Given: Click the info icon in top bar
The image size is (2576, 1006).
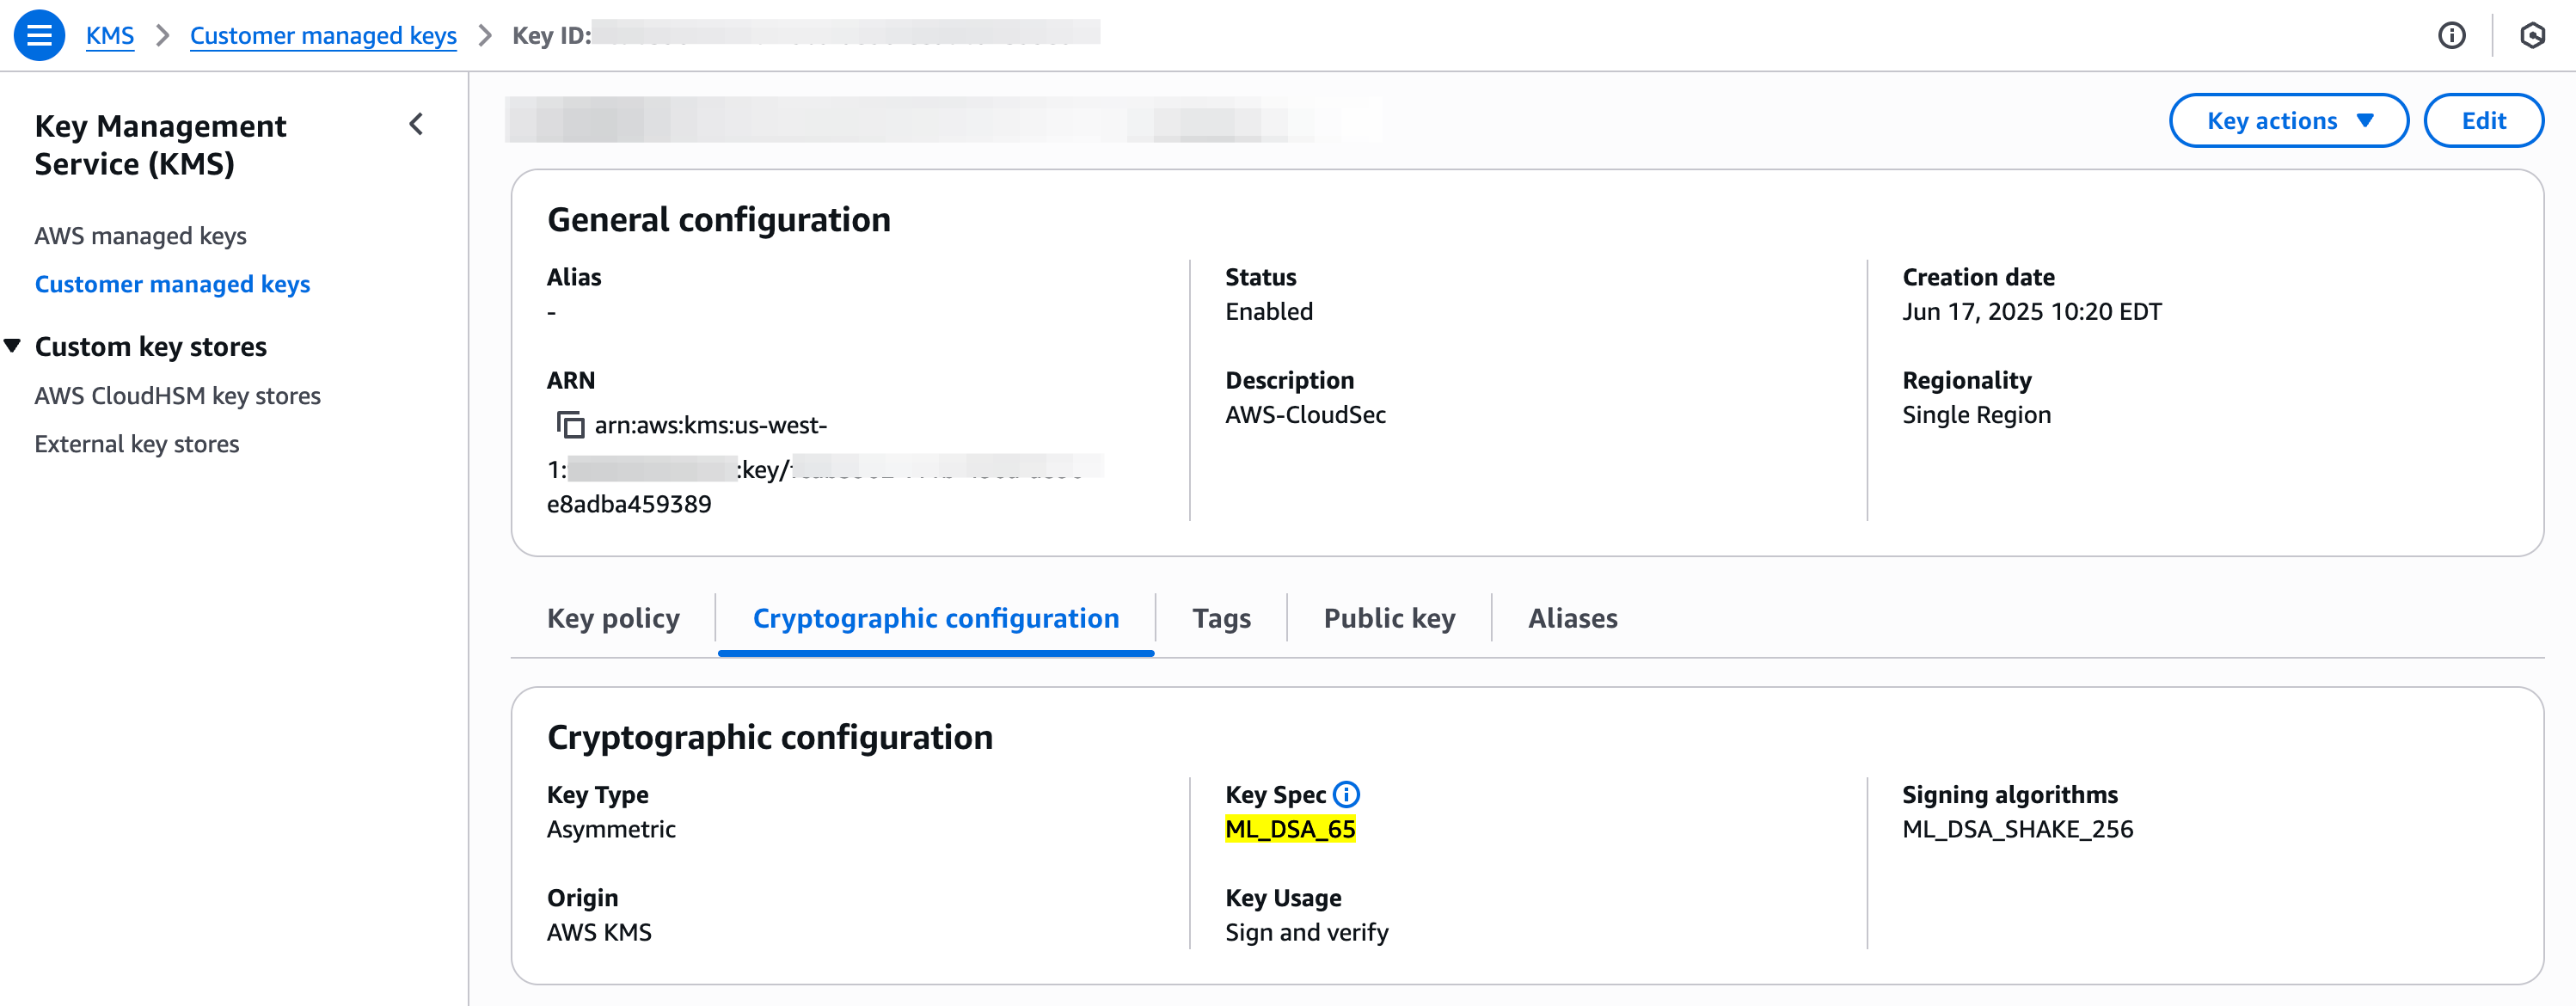Looking at the screenshot, I should click(x=2451, y=36).
